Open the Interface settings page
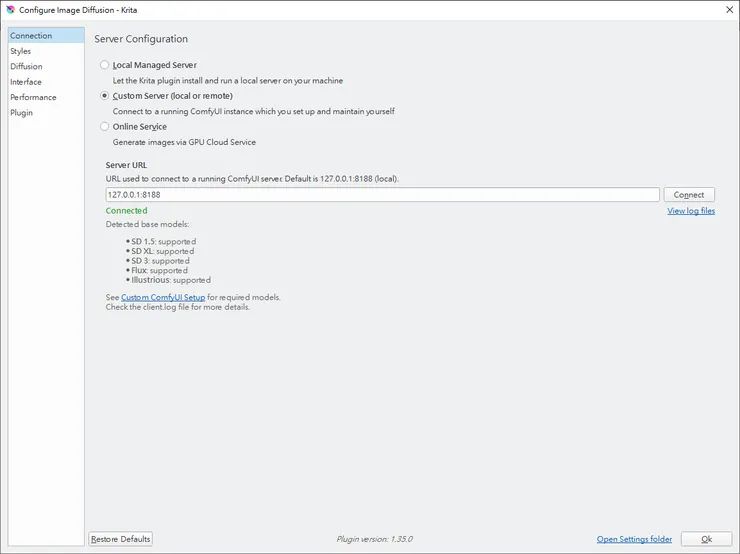The height and width of the screenshot is (554, 740). [26, 82]
